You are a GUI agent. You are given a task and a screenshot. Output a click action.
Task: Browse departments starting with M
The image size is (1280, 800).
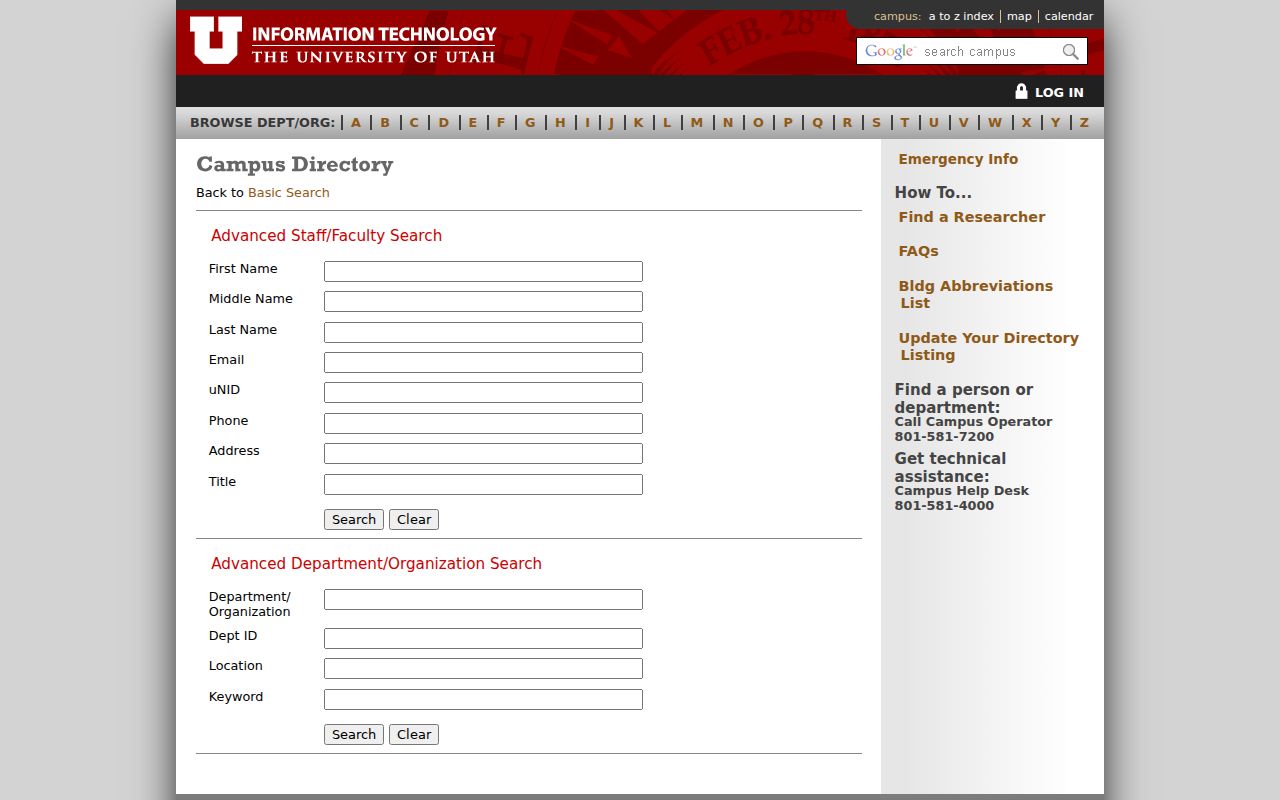coord(697,123)
